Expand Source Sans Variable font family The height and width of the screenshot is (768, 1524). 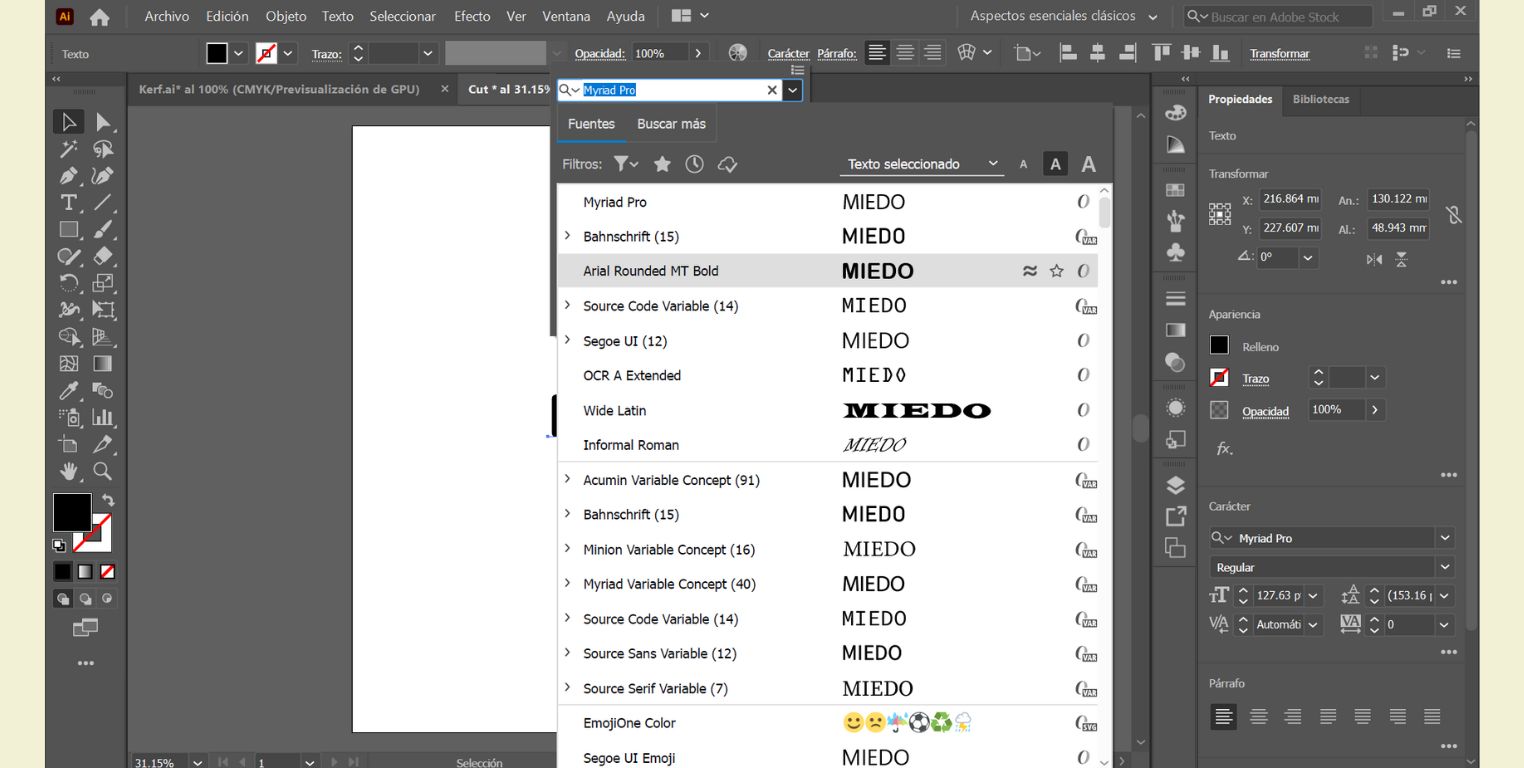coord(567,653)
